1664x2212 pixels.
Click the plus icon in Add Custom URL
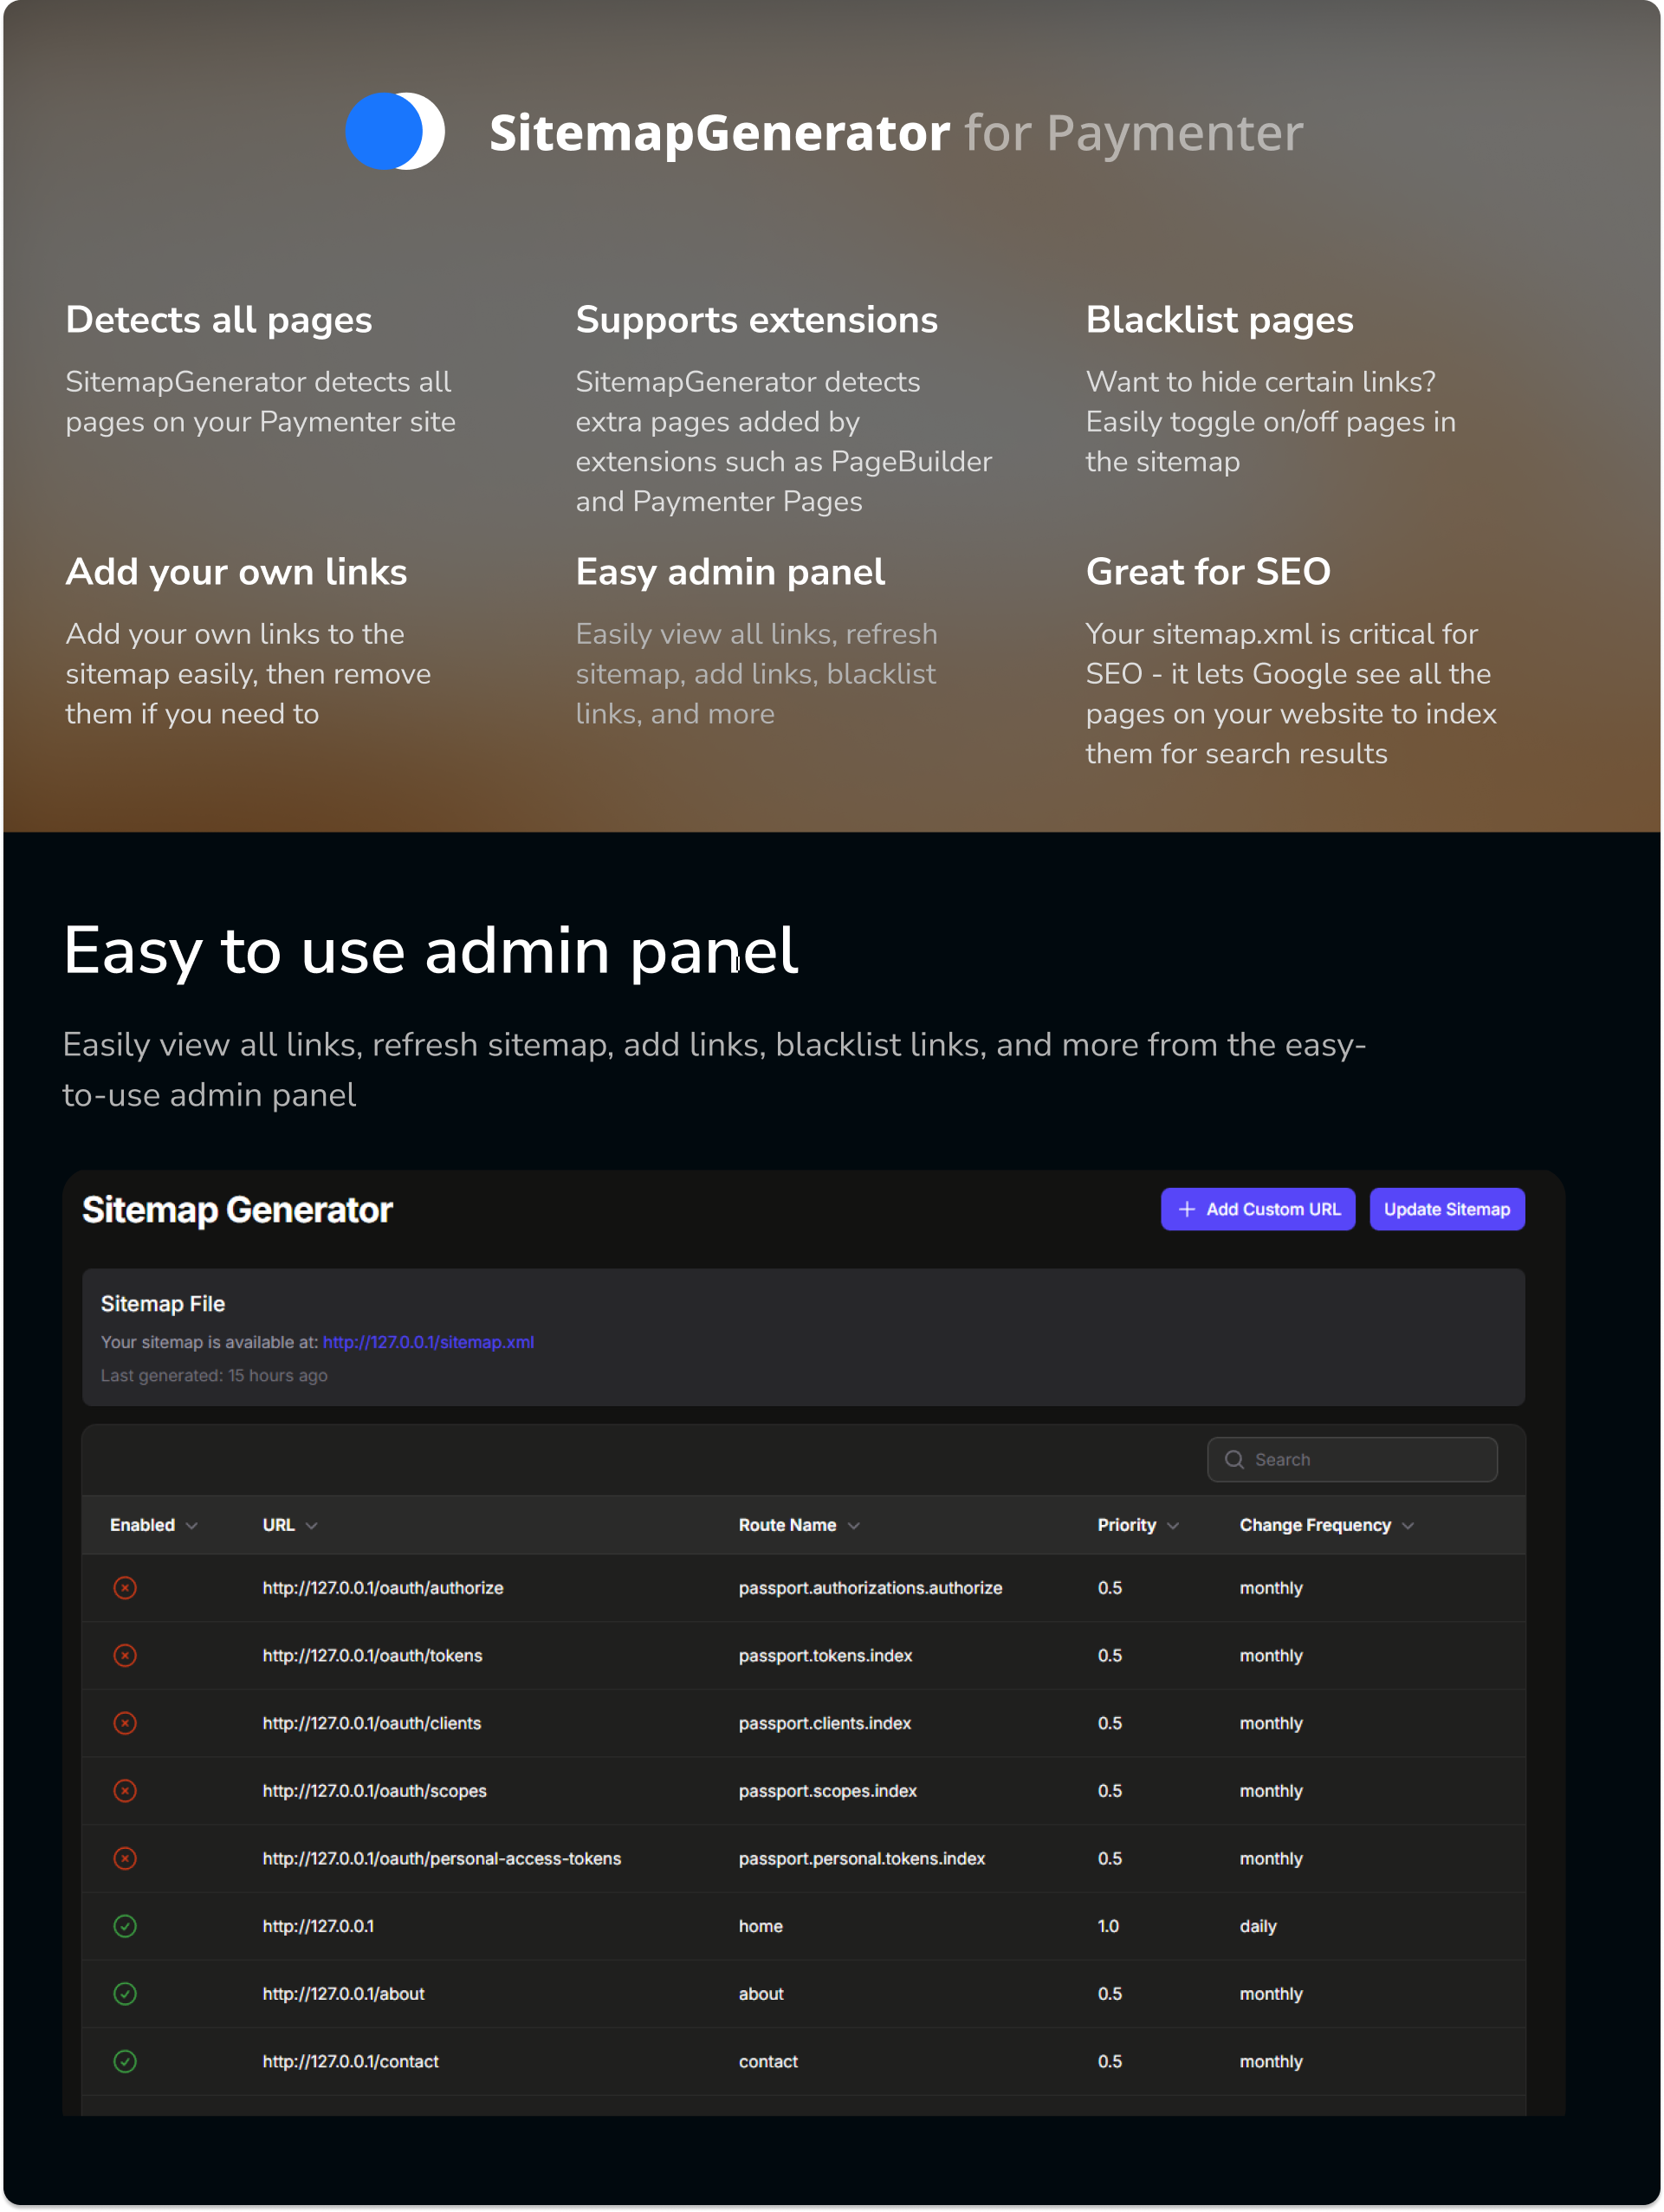pyautogui.click(x=1186, y=1209)
